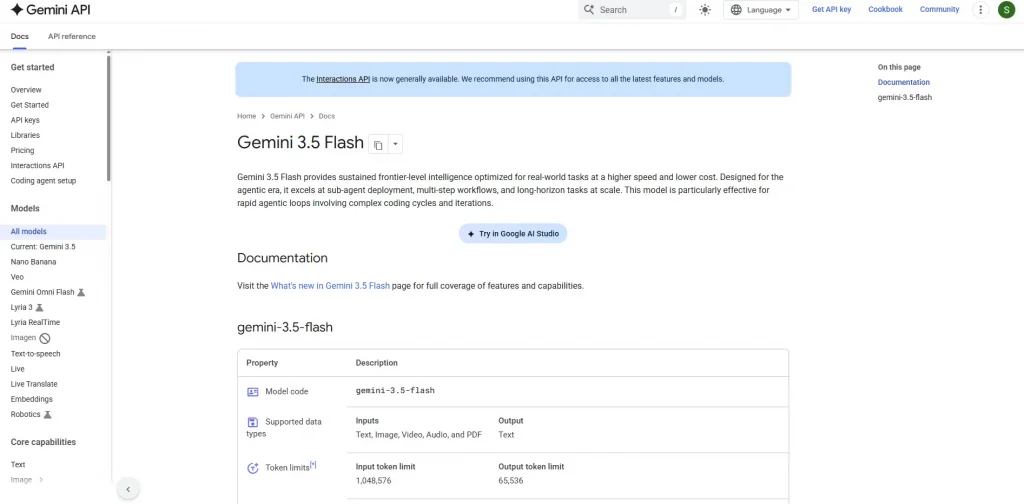Open the Language dropdown
The width and height of the screenshot is (1024, 504).
tap(760, 10)
